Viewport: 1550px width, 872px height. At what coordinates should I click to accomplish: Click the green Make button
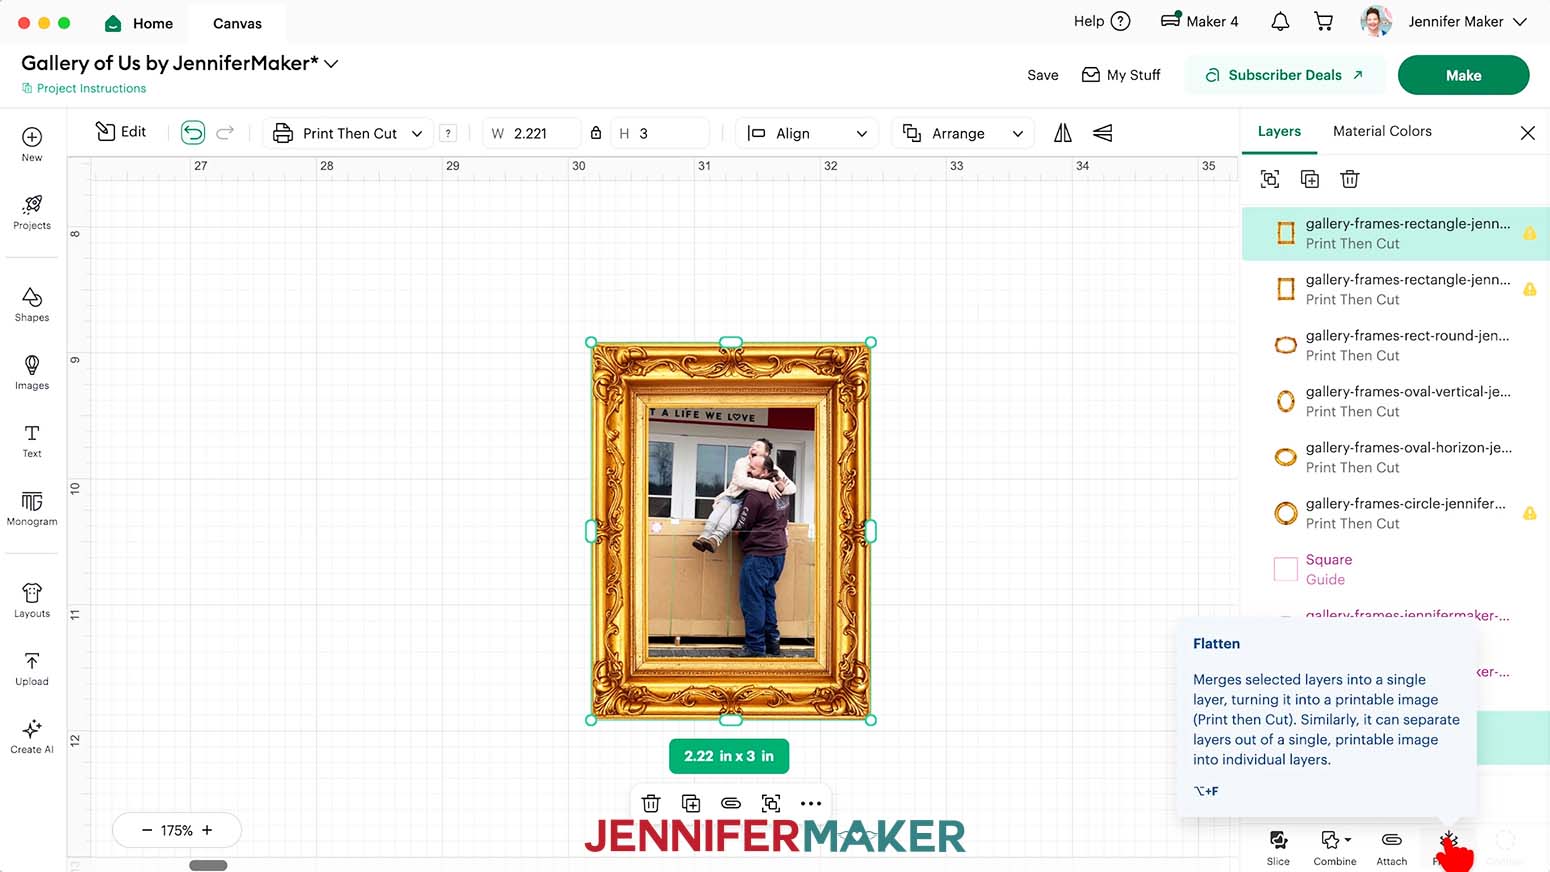[1463, 75]
